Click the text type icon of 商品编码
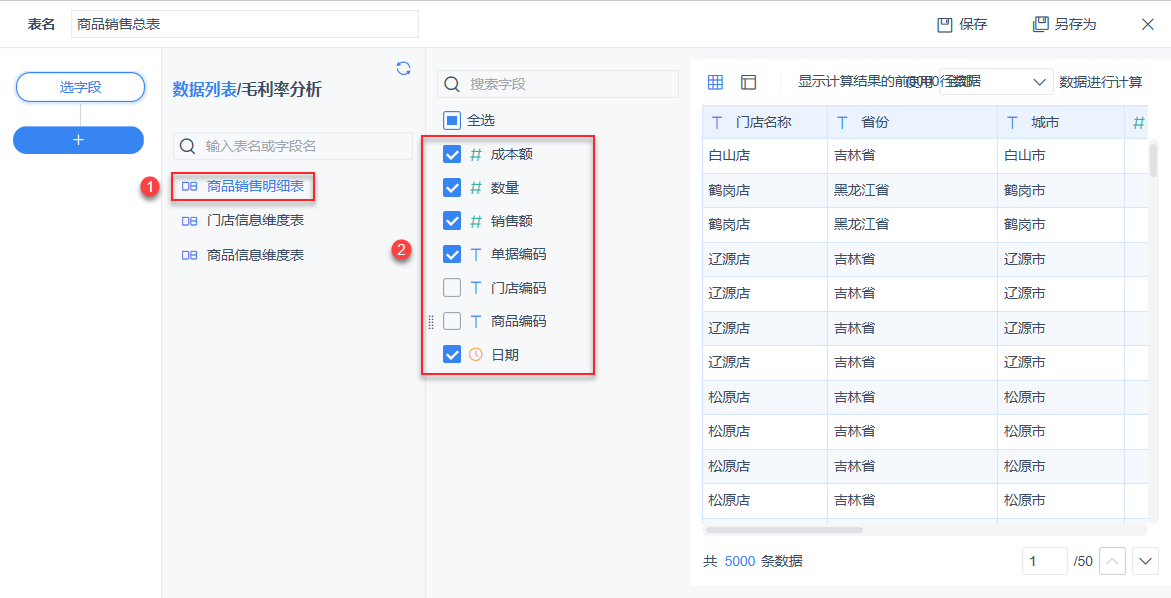Screen dimensions: 1171x598 [476, 321]
